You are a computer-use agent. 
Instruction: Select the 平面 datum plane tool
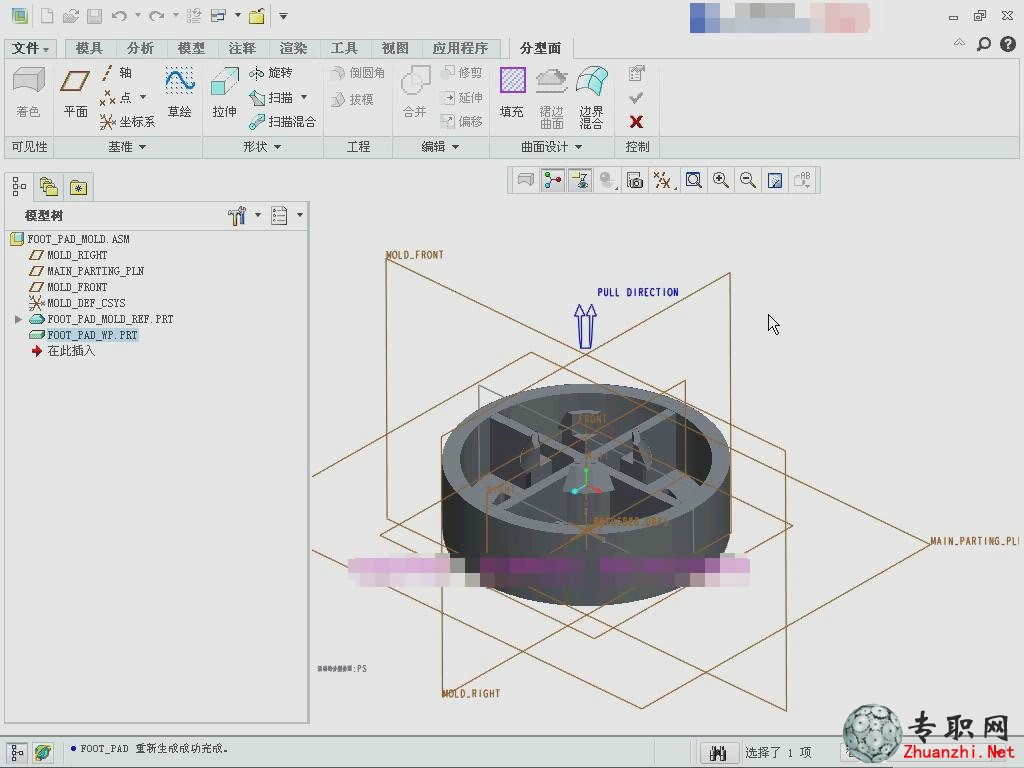[x=75, y=93]
